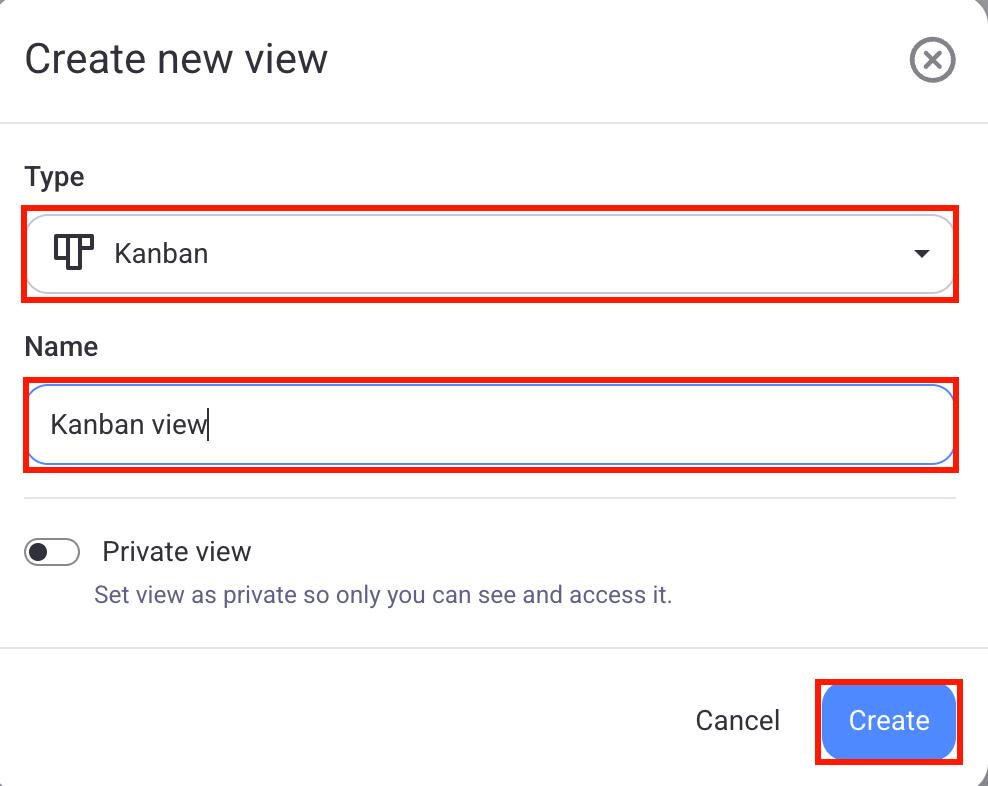Enable the Private view toggle switch
The height and width of the screenshot is (786, 988).
pos(52,552)
